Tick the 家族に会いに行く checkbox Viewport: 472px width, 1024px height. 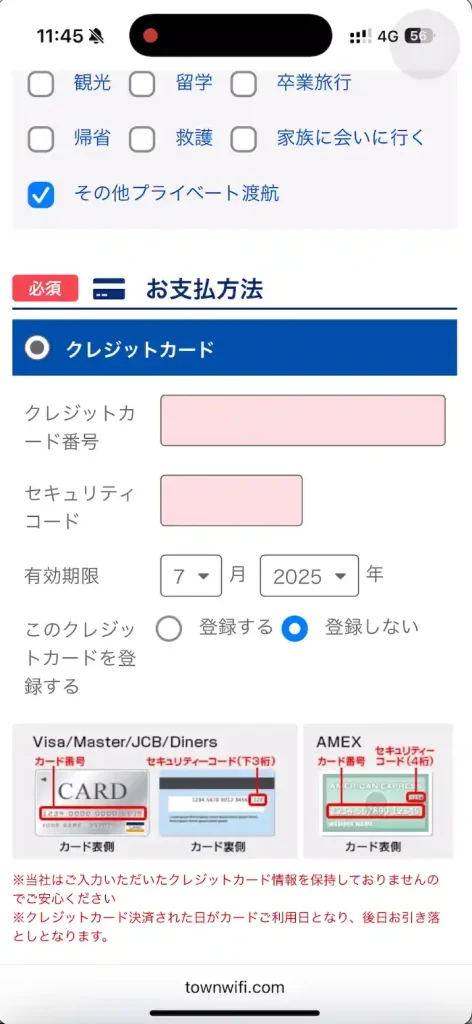[x=244, y=139]
